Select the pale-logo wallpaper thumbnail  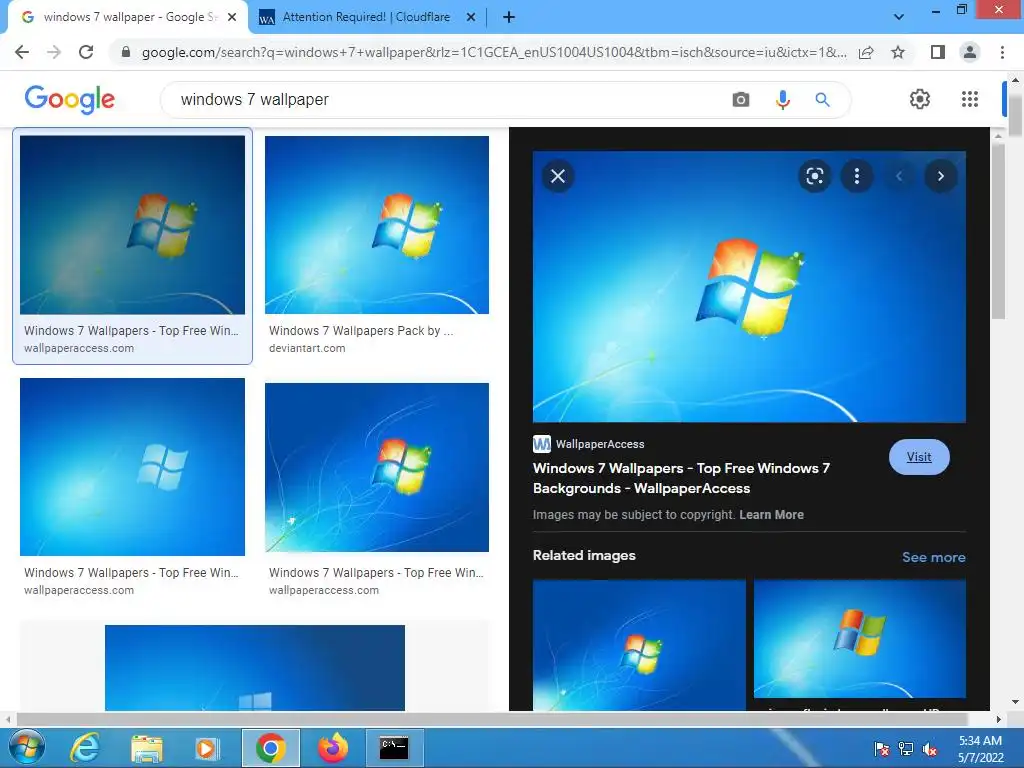133,467
